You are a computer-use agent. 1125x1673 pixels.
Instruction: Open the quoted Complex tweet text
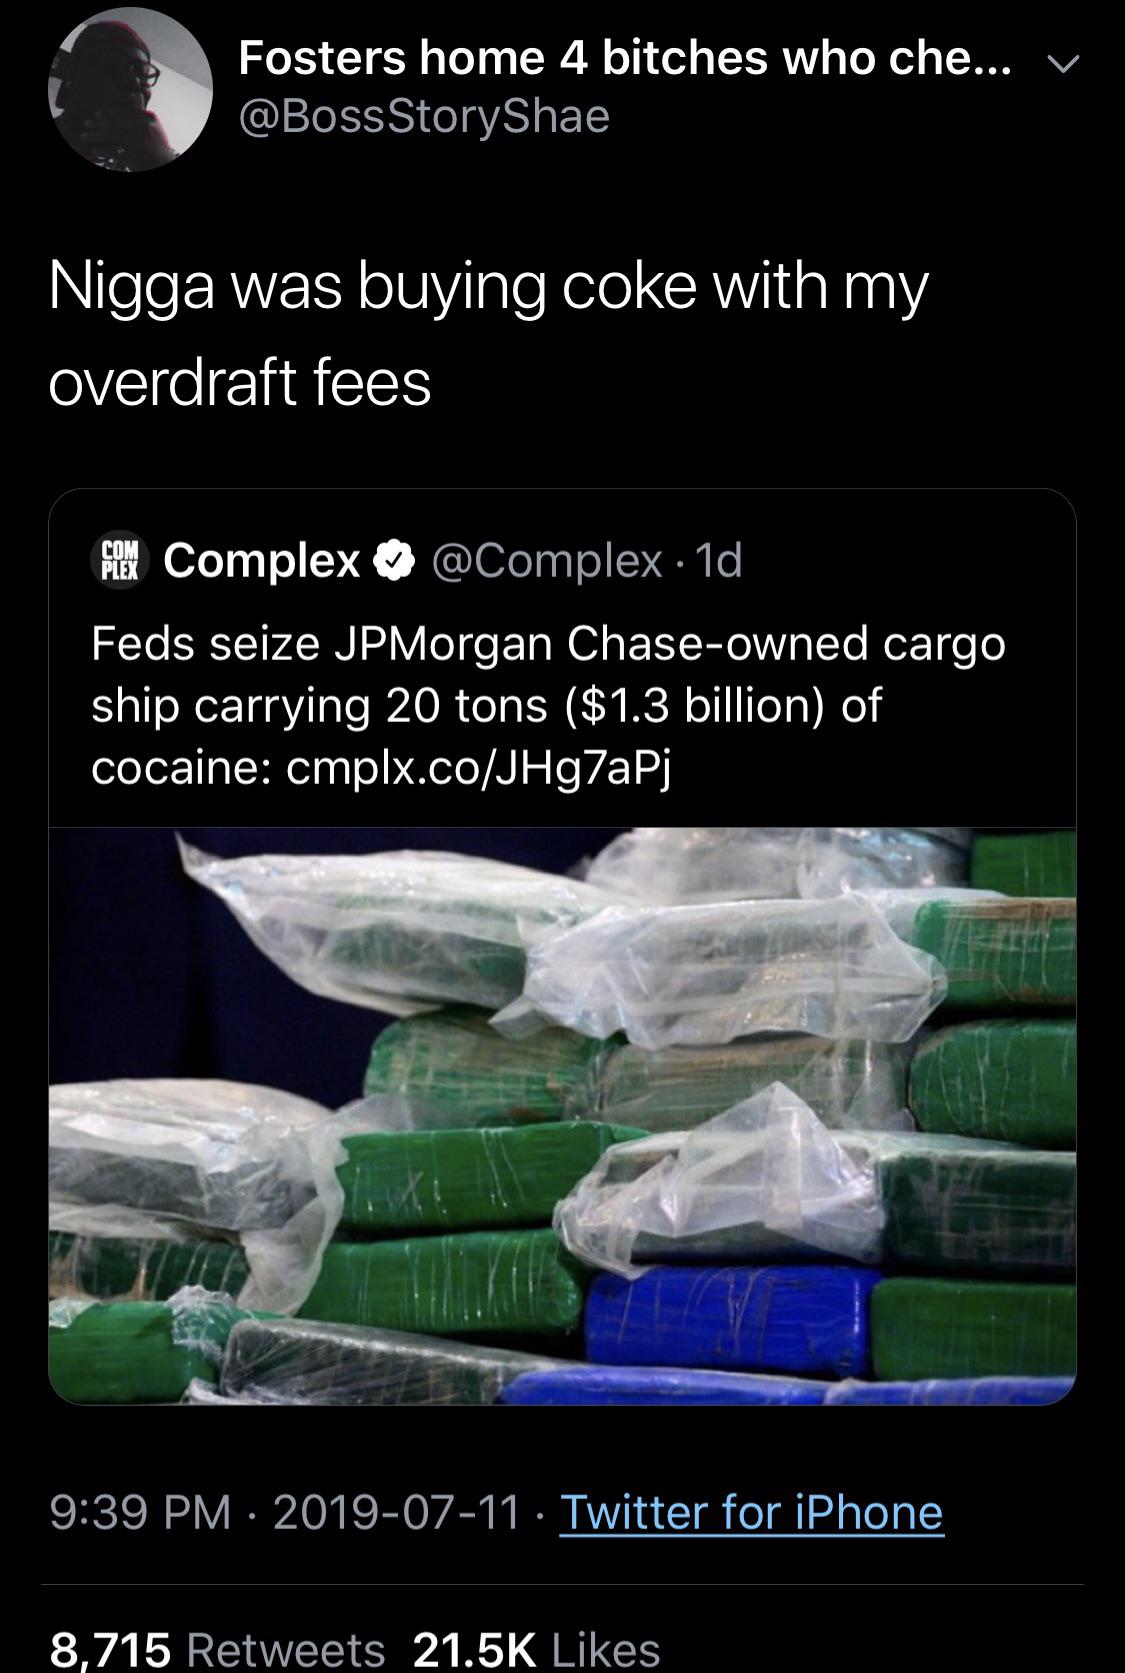548,705
